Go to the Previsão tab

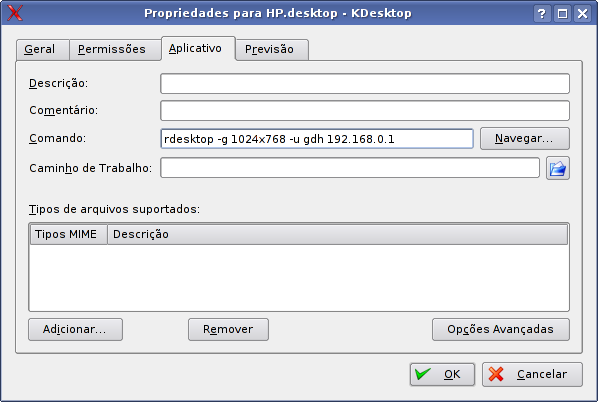pos(272,50)
